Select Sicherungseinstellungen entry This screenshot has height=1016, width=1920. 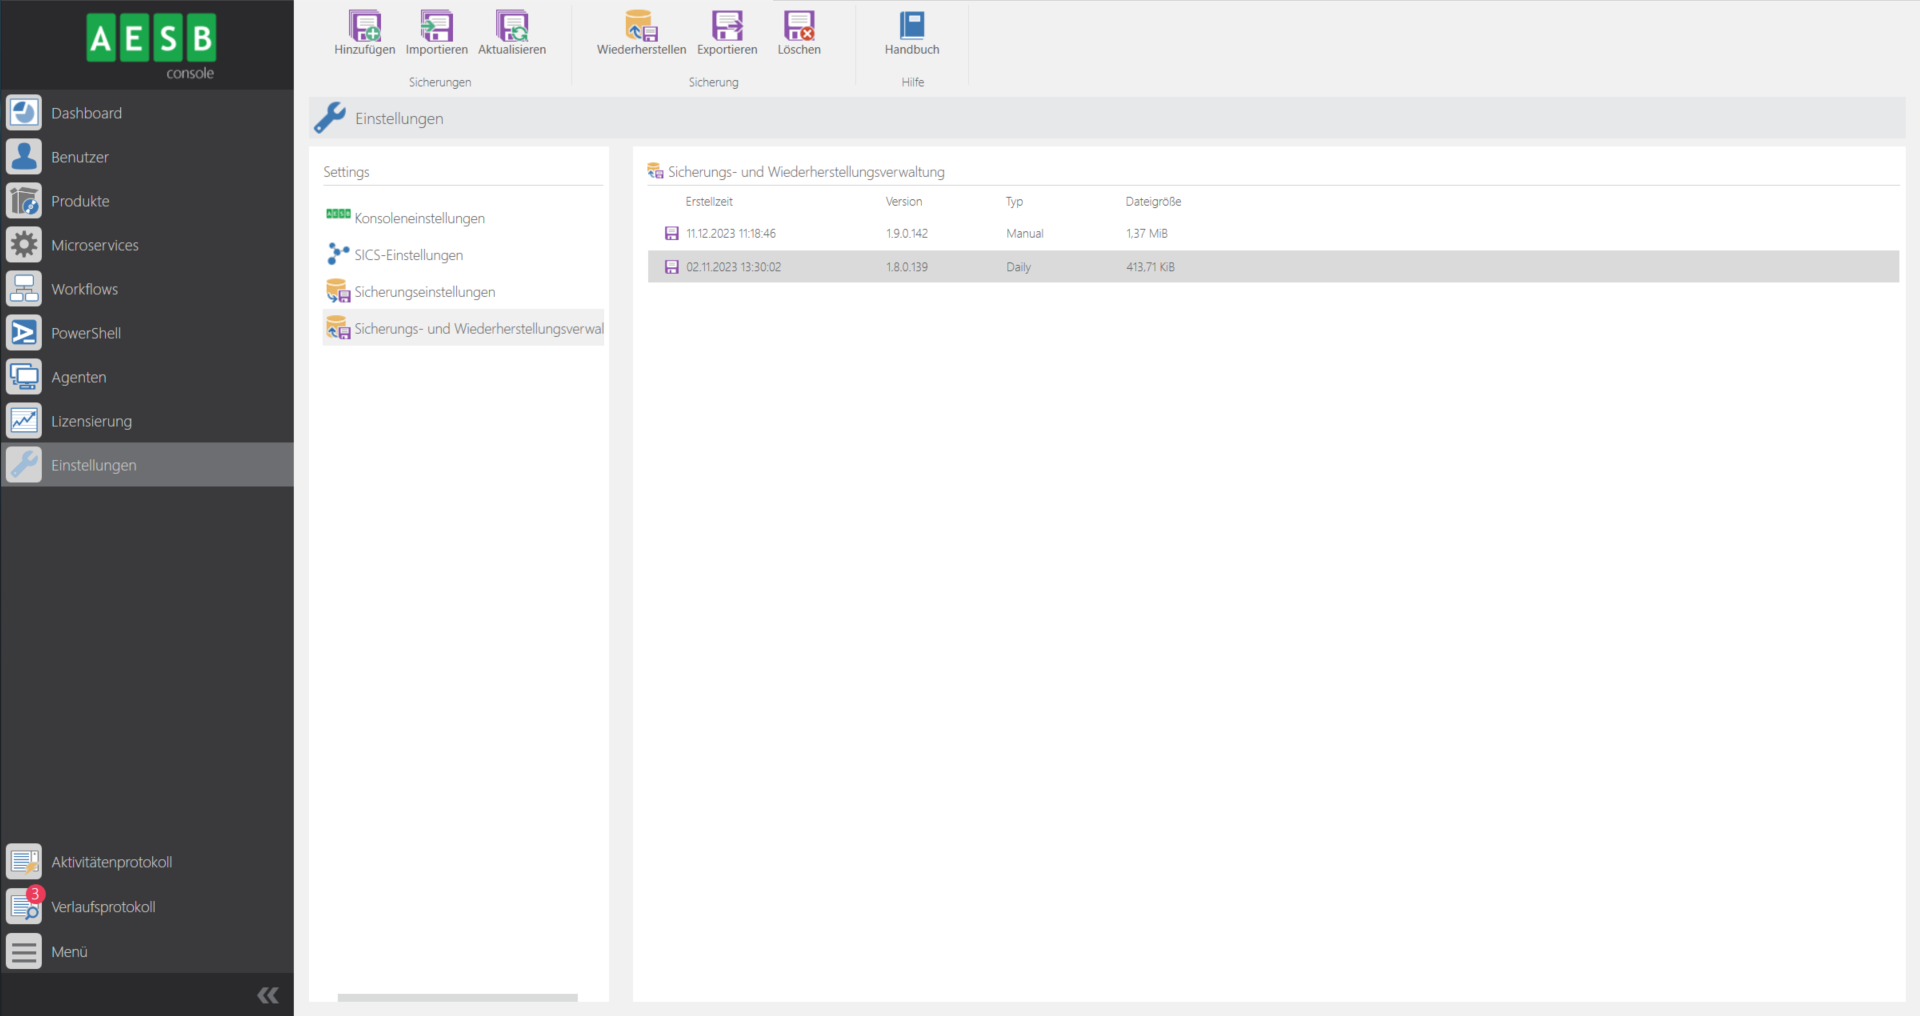coord(424,292)
